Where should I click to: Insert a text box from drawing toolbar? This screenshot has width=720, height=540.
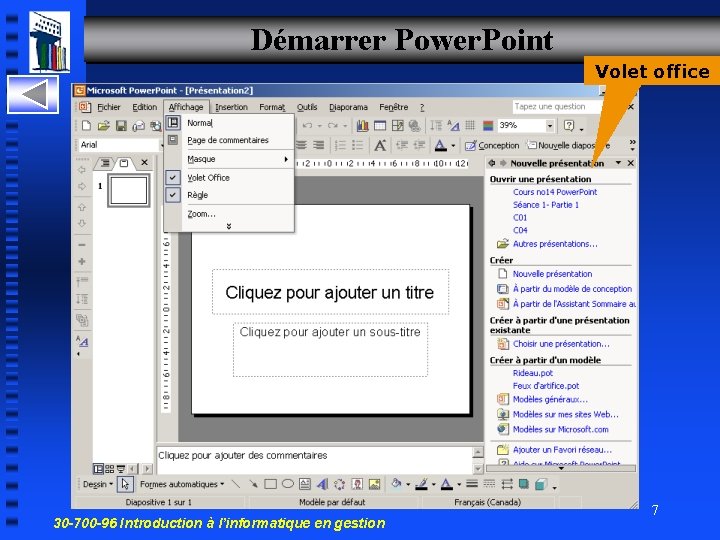click(x=304, y=484)
